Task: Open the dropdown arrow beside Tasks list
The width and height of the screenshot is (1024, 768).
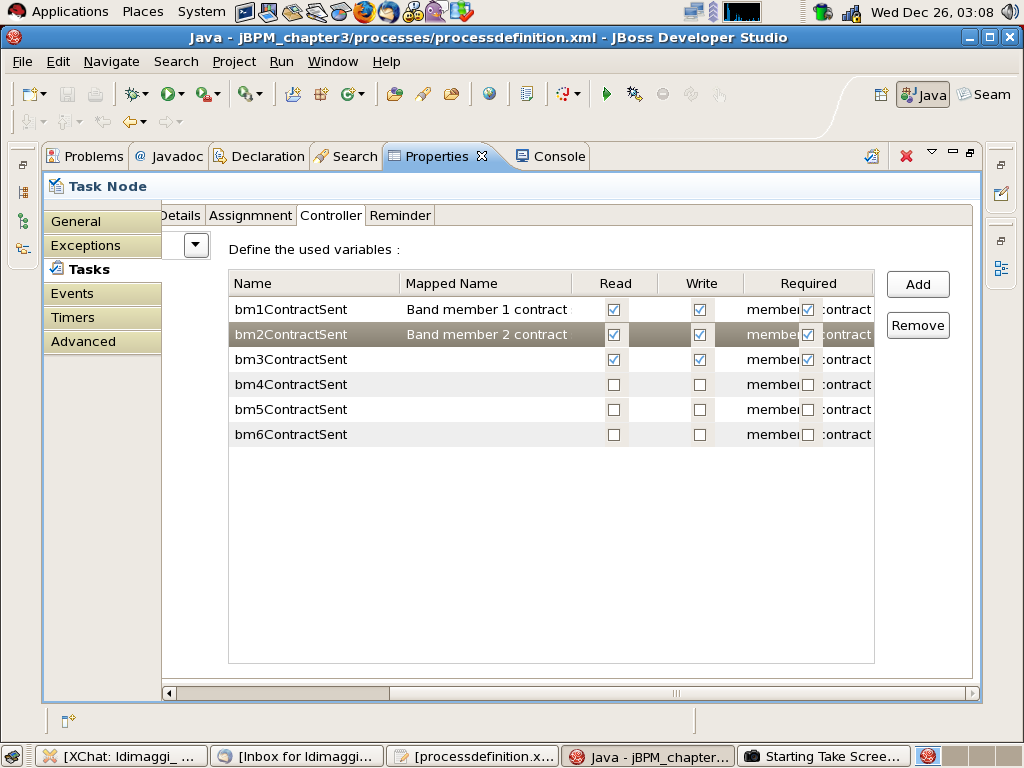Action: pyautogui.click(x=196, y=245)
